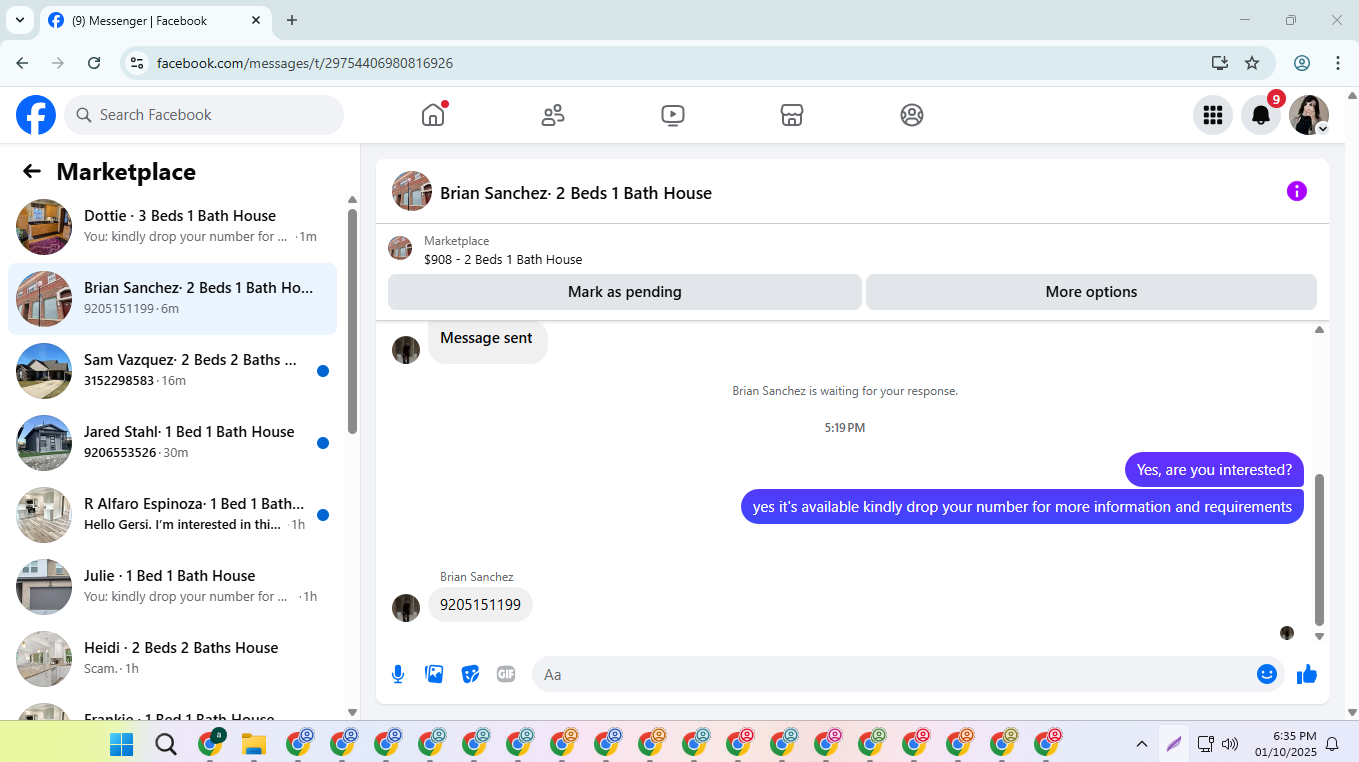This screenshot has width=1359, height=762.
Task: Open the Marketplace storefront icon in top navigation
Action: pyautogui.click(x=792, y=115)
